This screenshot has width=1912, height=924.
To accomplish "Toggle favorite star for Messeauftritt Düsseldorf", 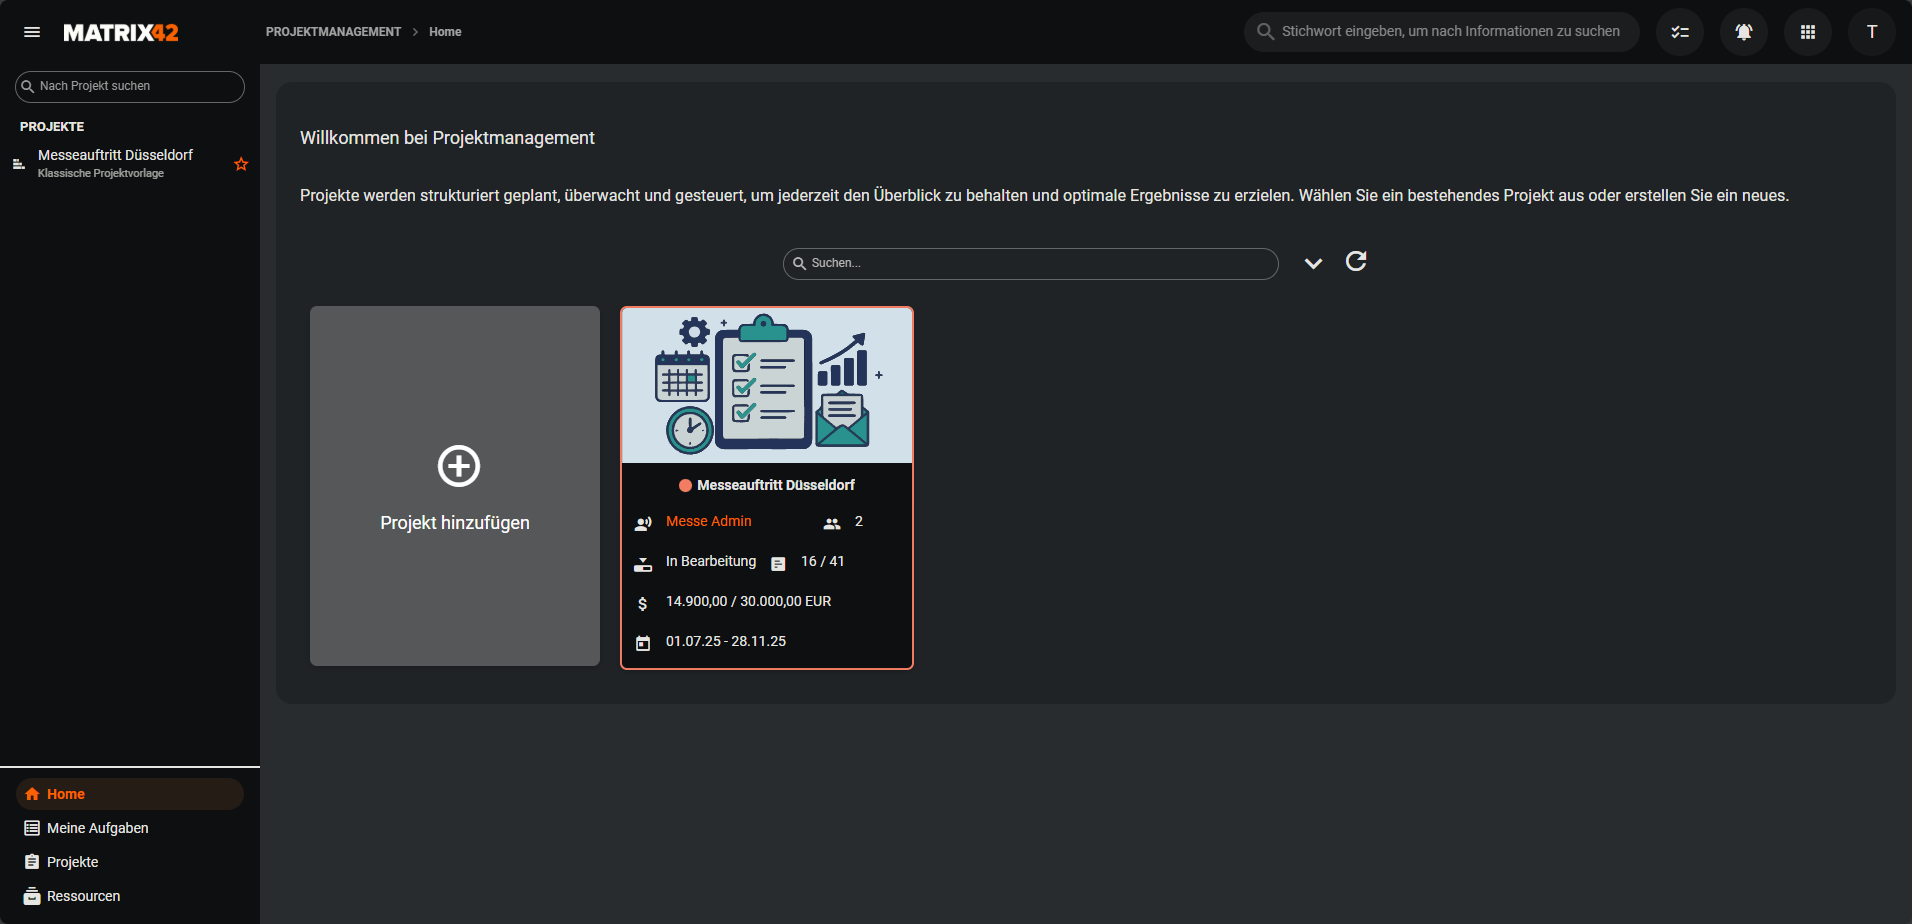I will tap(241, 164).
